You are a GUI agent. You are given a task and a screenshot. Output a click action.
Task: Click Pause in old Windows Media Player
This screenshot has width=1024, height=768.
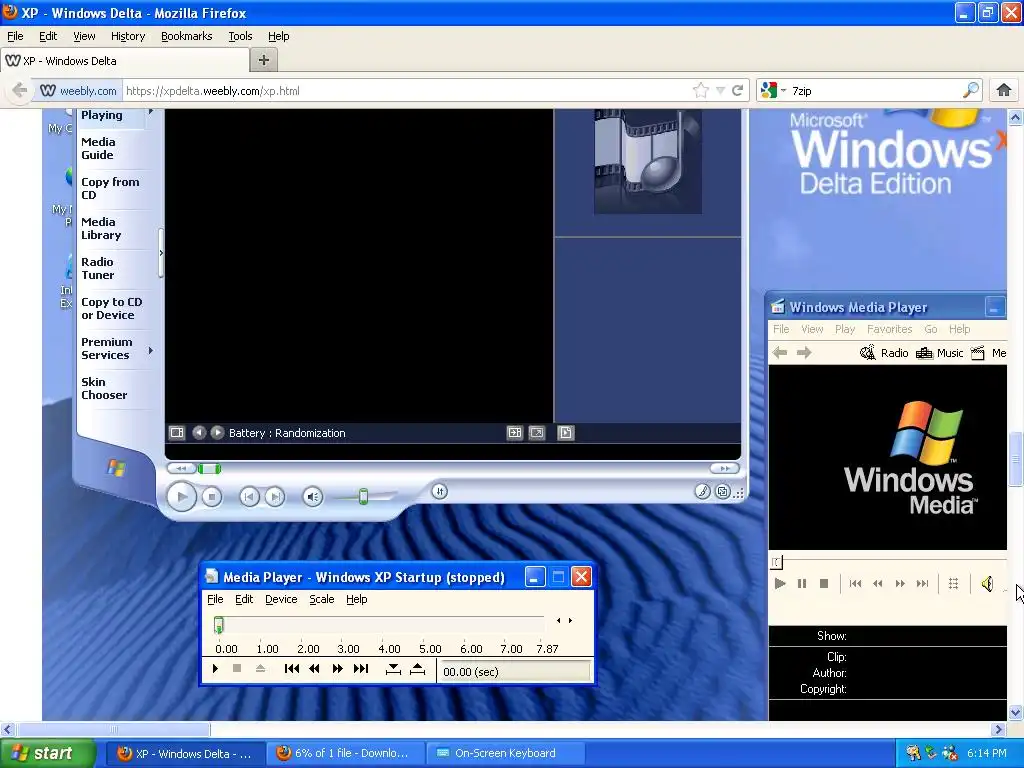[802, 584]
